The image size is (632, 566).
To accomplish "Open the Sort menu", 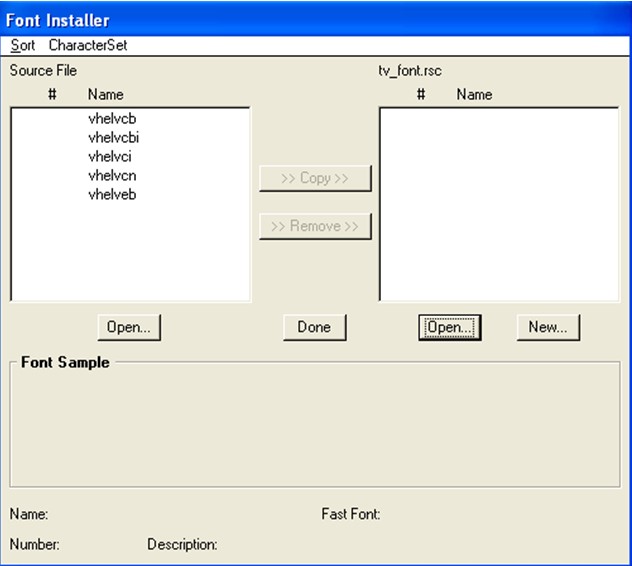I will [22, 45].
